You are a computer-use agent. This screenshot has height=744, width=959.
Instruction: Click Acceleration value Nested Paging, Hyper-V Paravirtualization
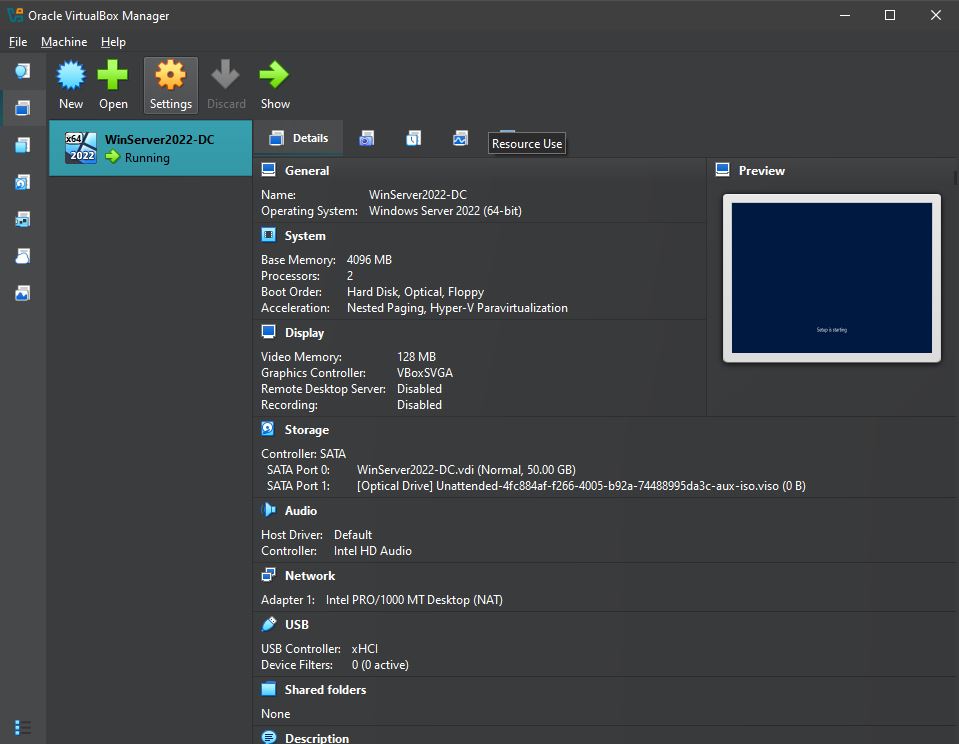tap(457, 308)
